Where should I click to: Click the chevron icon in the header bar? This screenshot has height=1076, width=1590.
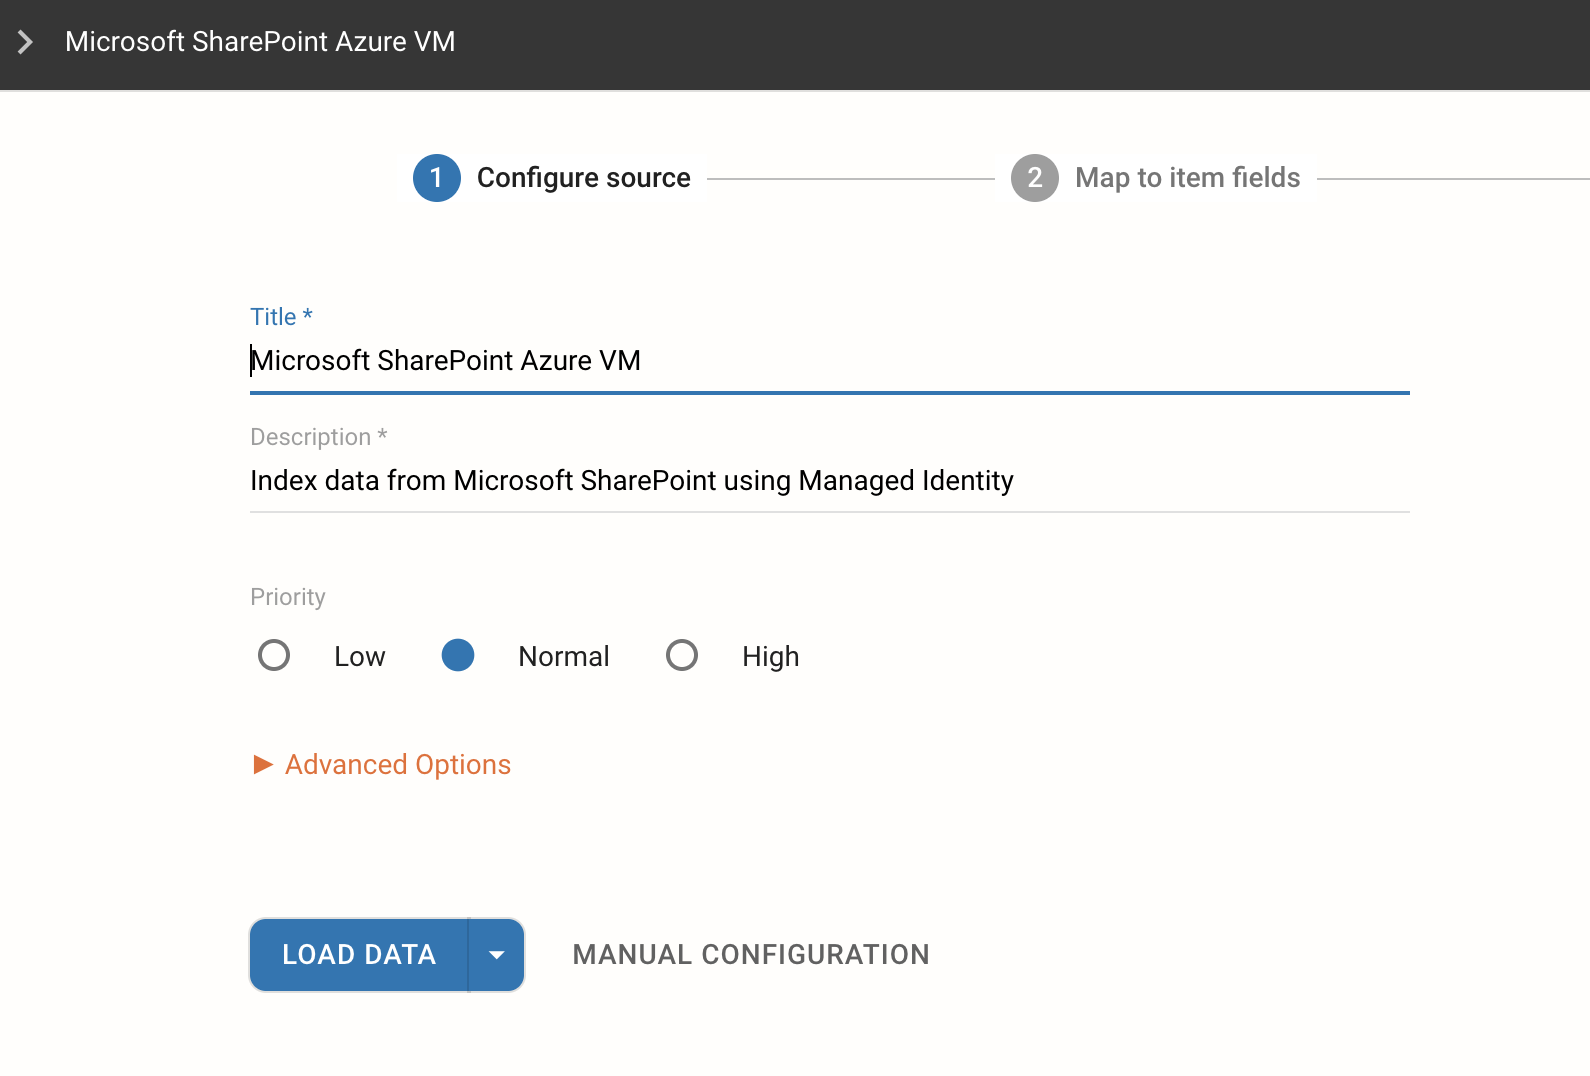pos(25,42)
